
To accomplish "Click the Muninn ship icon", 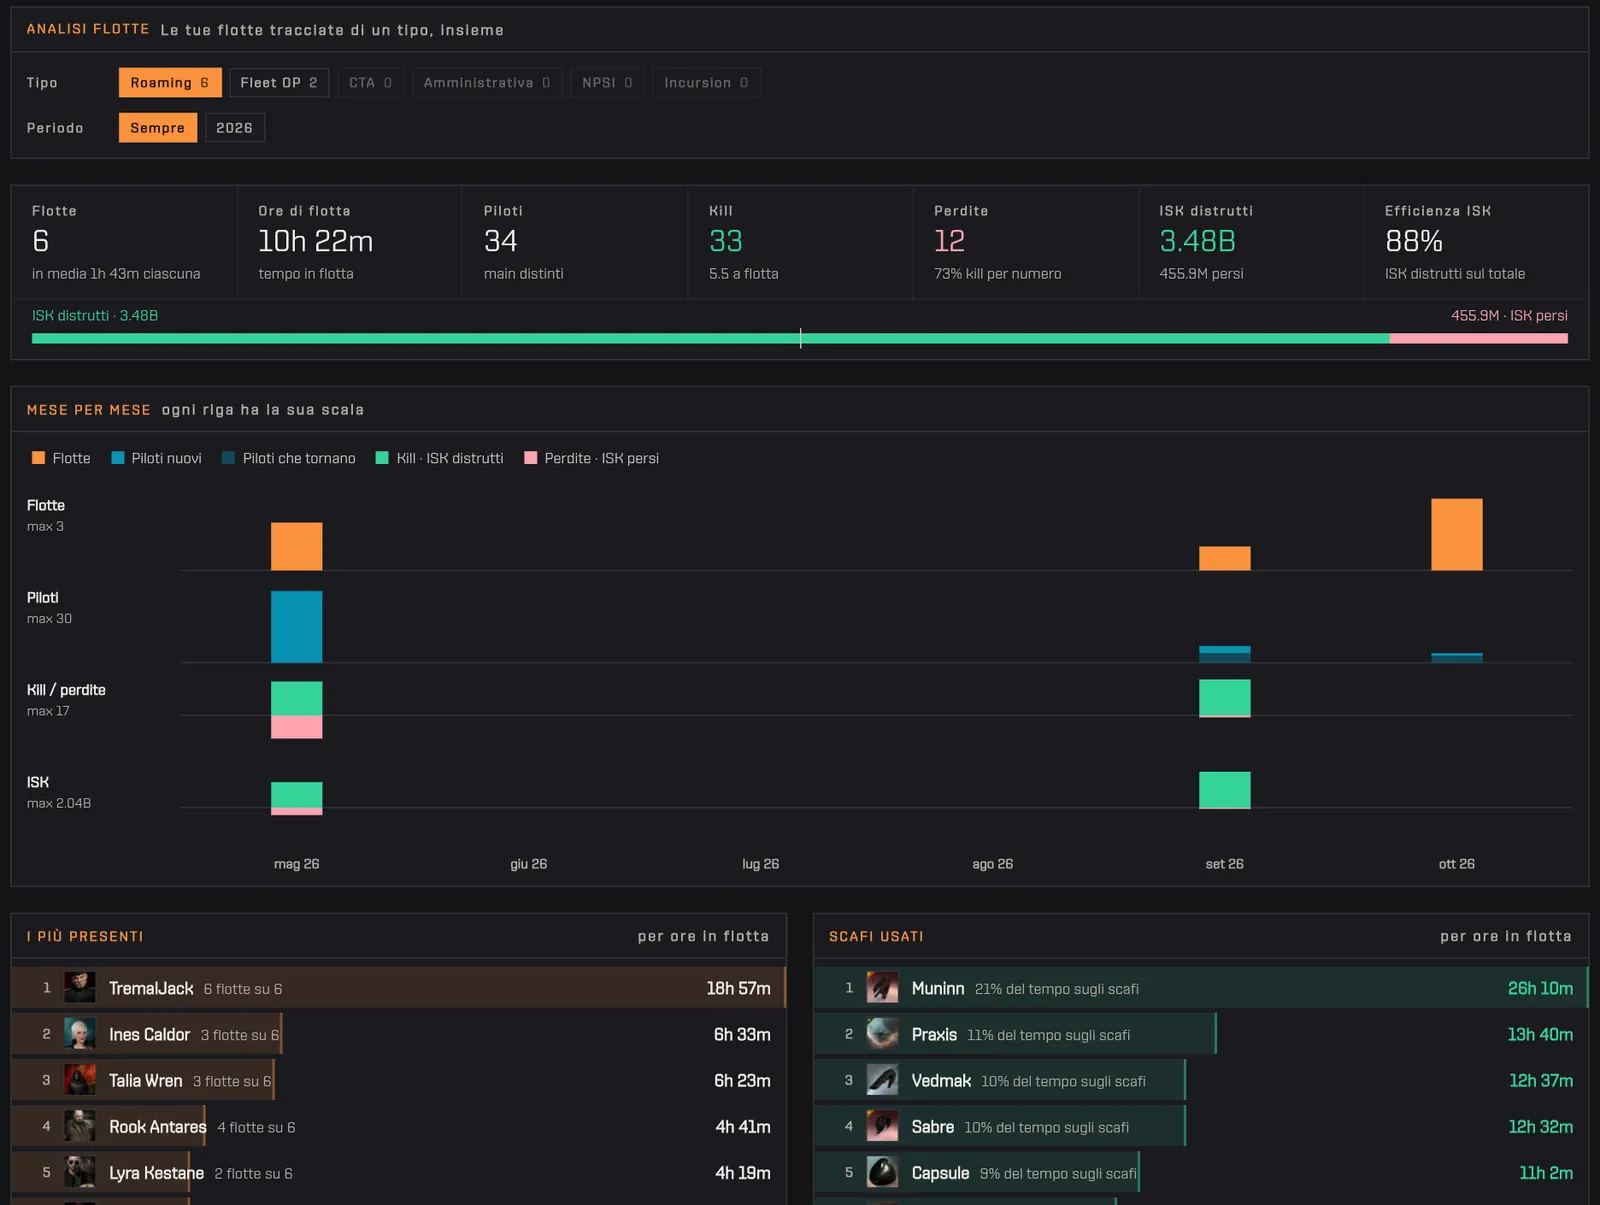I will coord(882,988).
